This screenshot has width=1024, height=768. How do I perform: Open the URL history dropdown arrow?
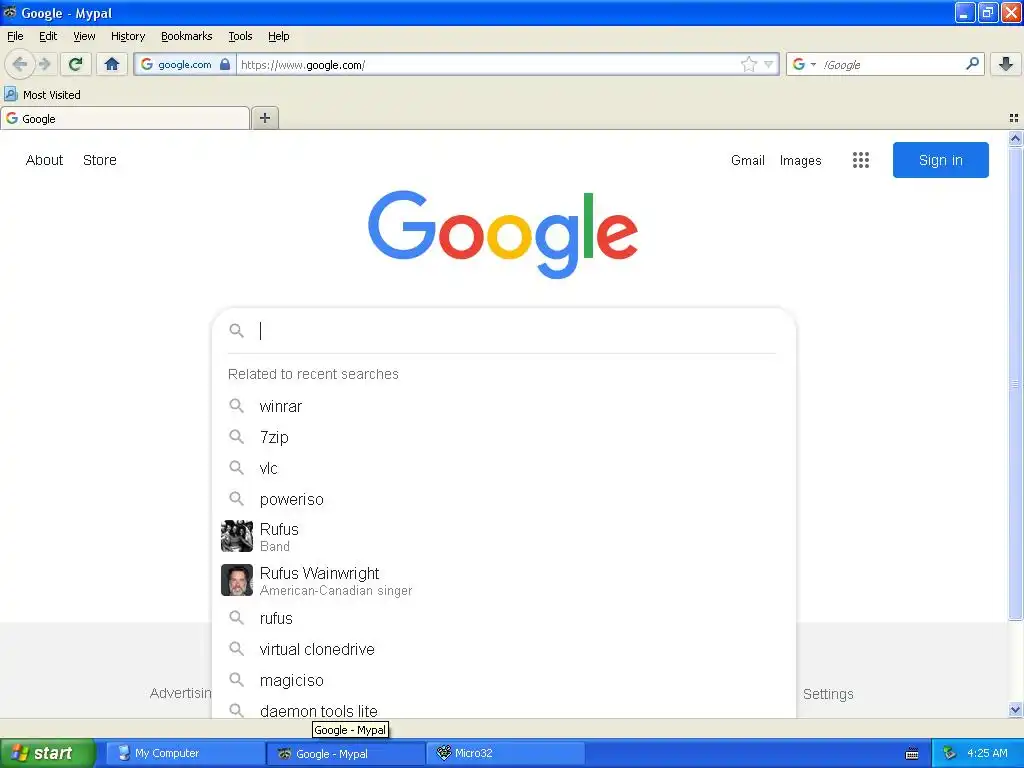coord(769,64)
